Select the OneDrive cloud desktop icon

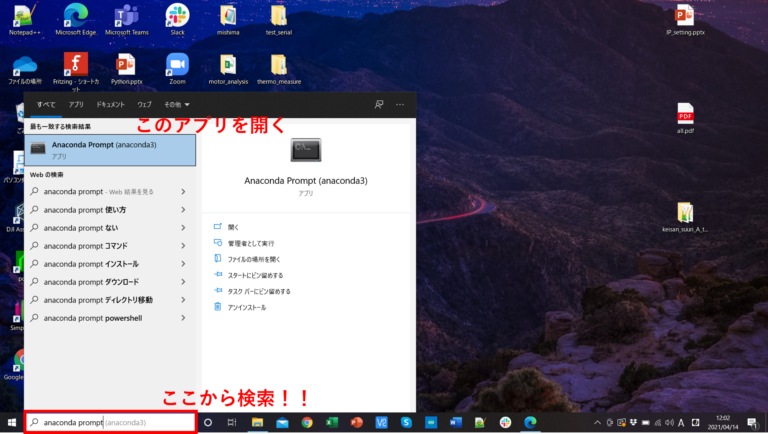pos(24,69)
